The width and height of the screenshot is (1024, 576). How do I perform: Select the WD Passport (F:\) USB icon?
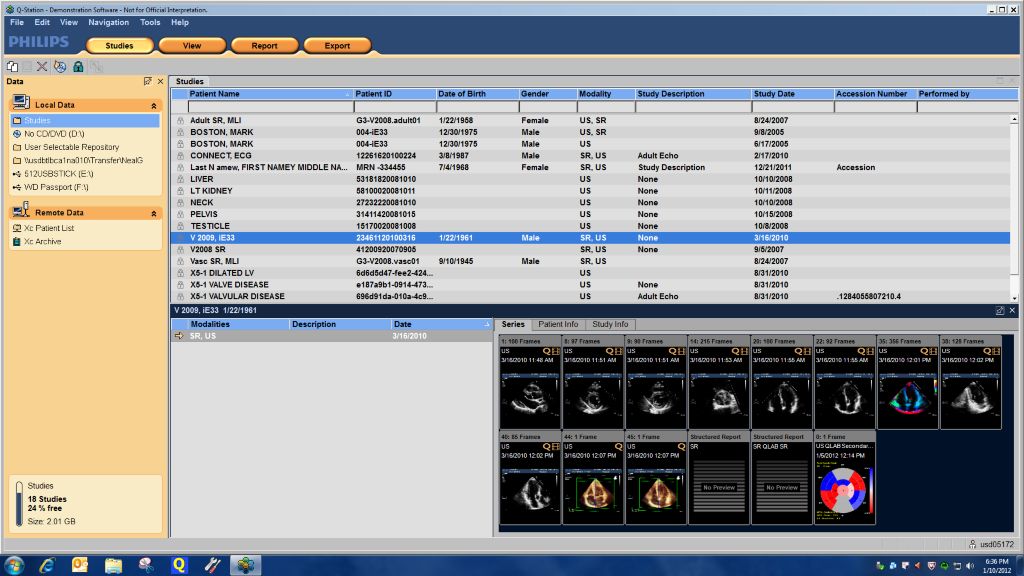click(x=17, y=187)
